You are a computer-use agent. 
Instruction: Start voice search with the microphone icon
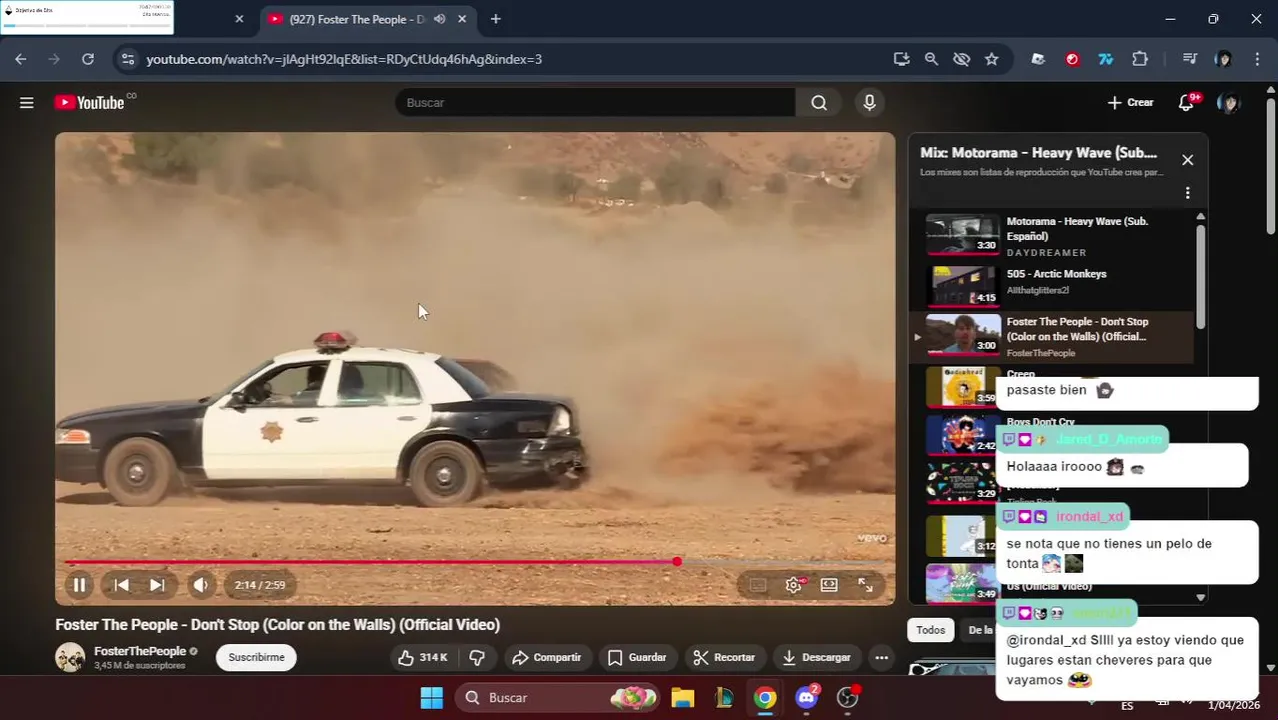(869, 103)
